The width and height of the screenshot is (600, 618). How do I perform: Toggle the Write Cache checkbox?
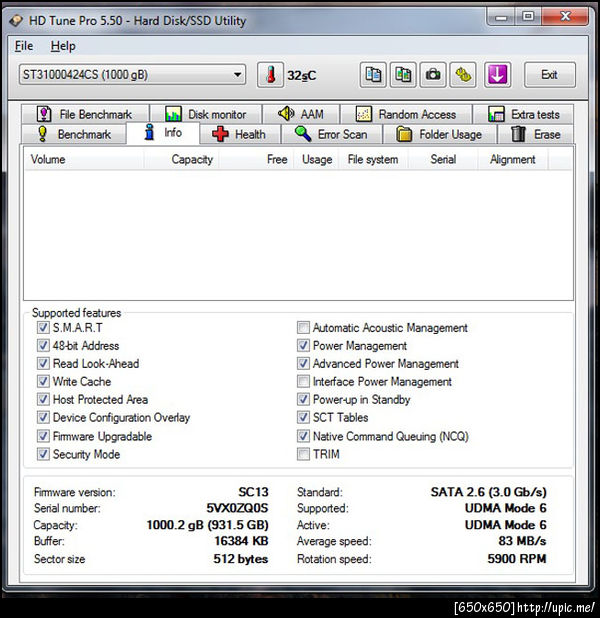(x=43, y=382)
